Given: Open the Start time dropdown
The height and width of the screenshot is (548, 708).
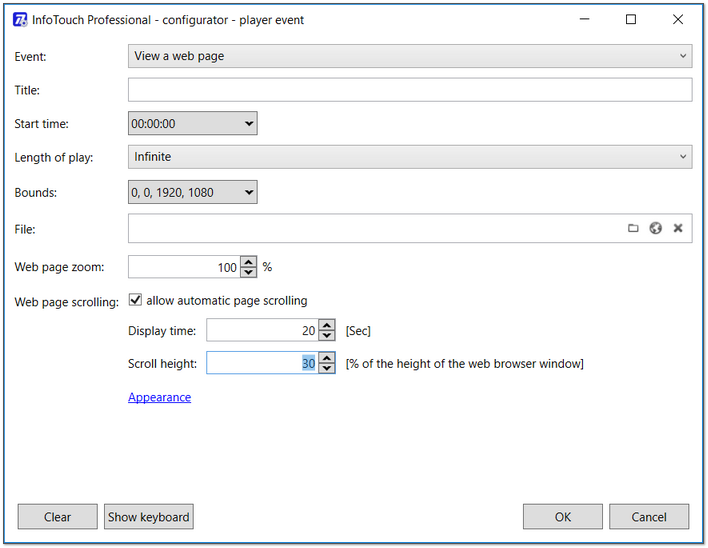Looking at the screenshot, I should click(x=193, y=123).
